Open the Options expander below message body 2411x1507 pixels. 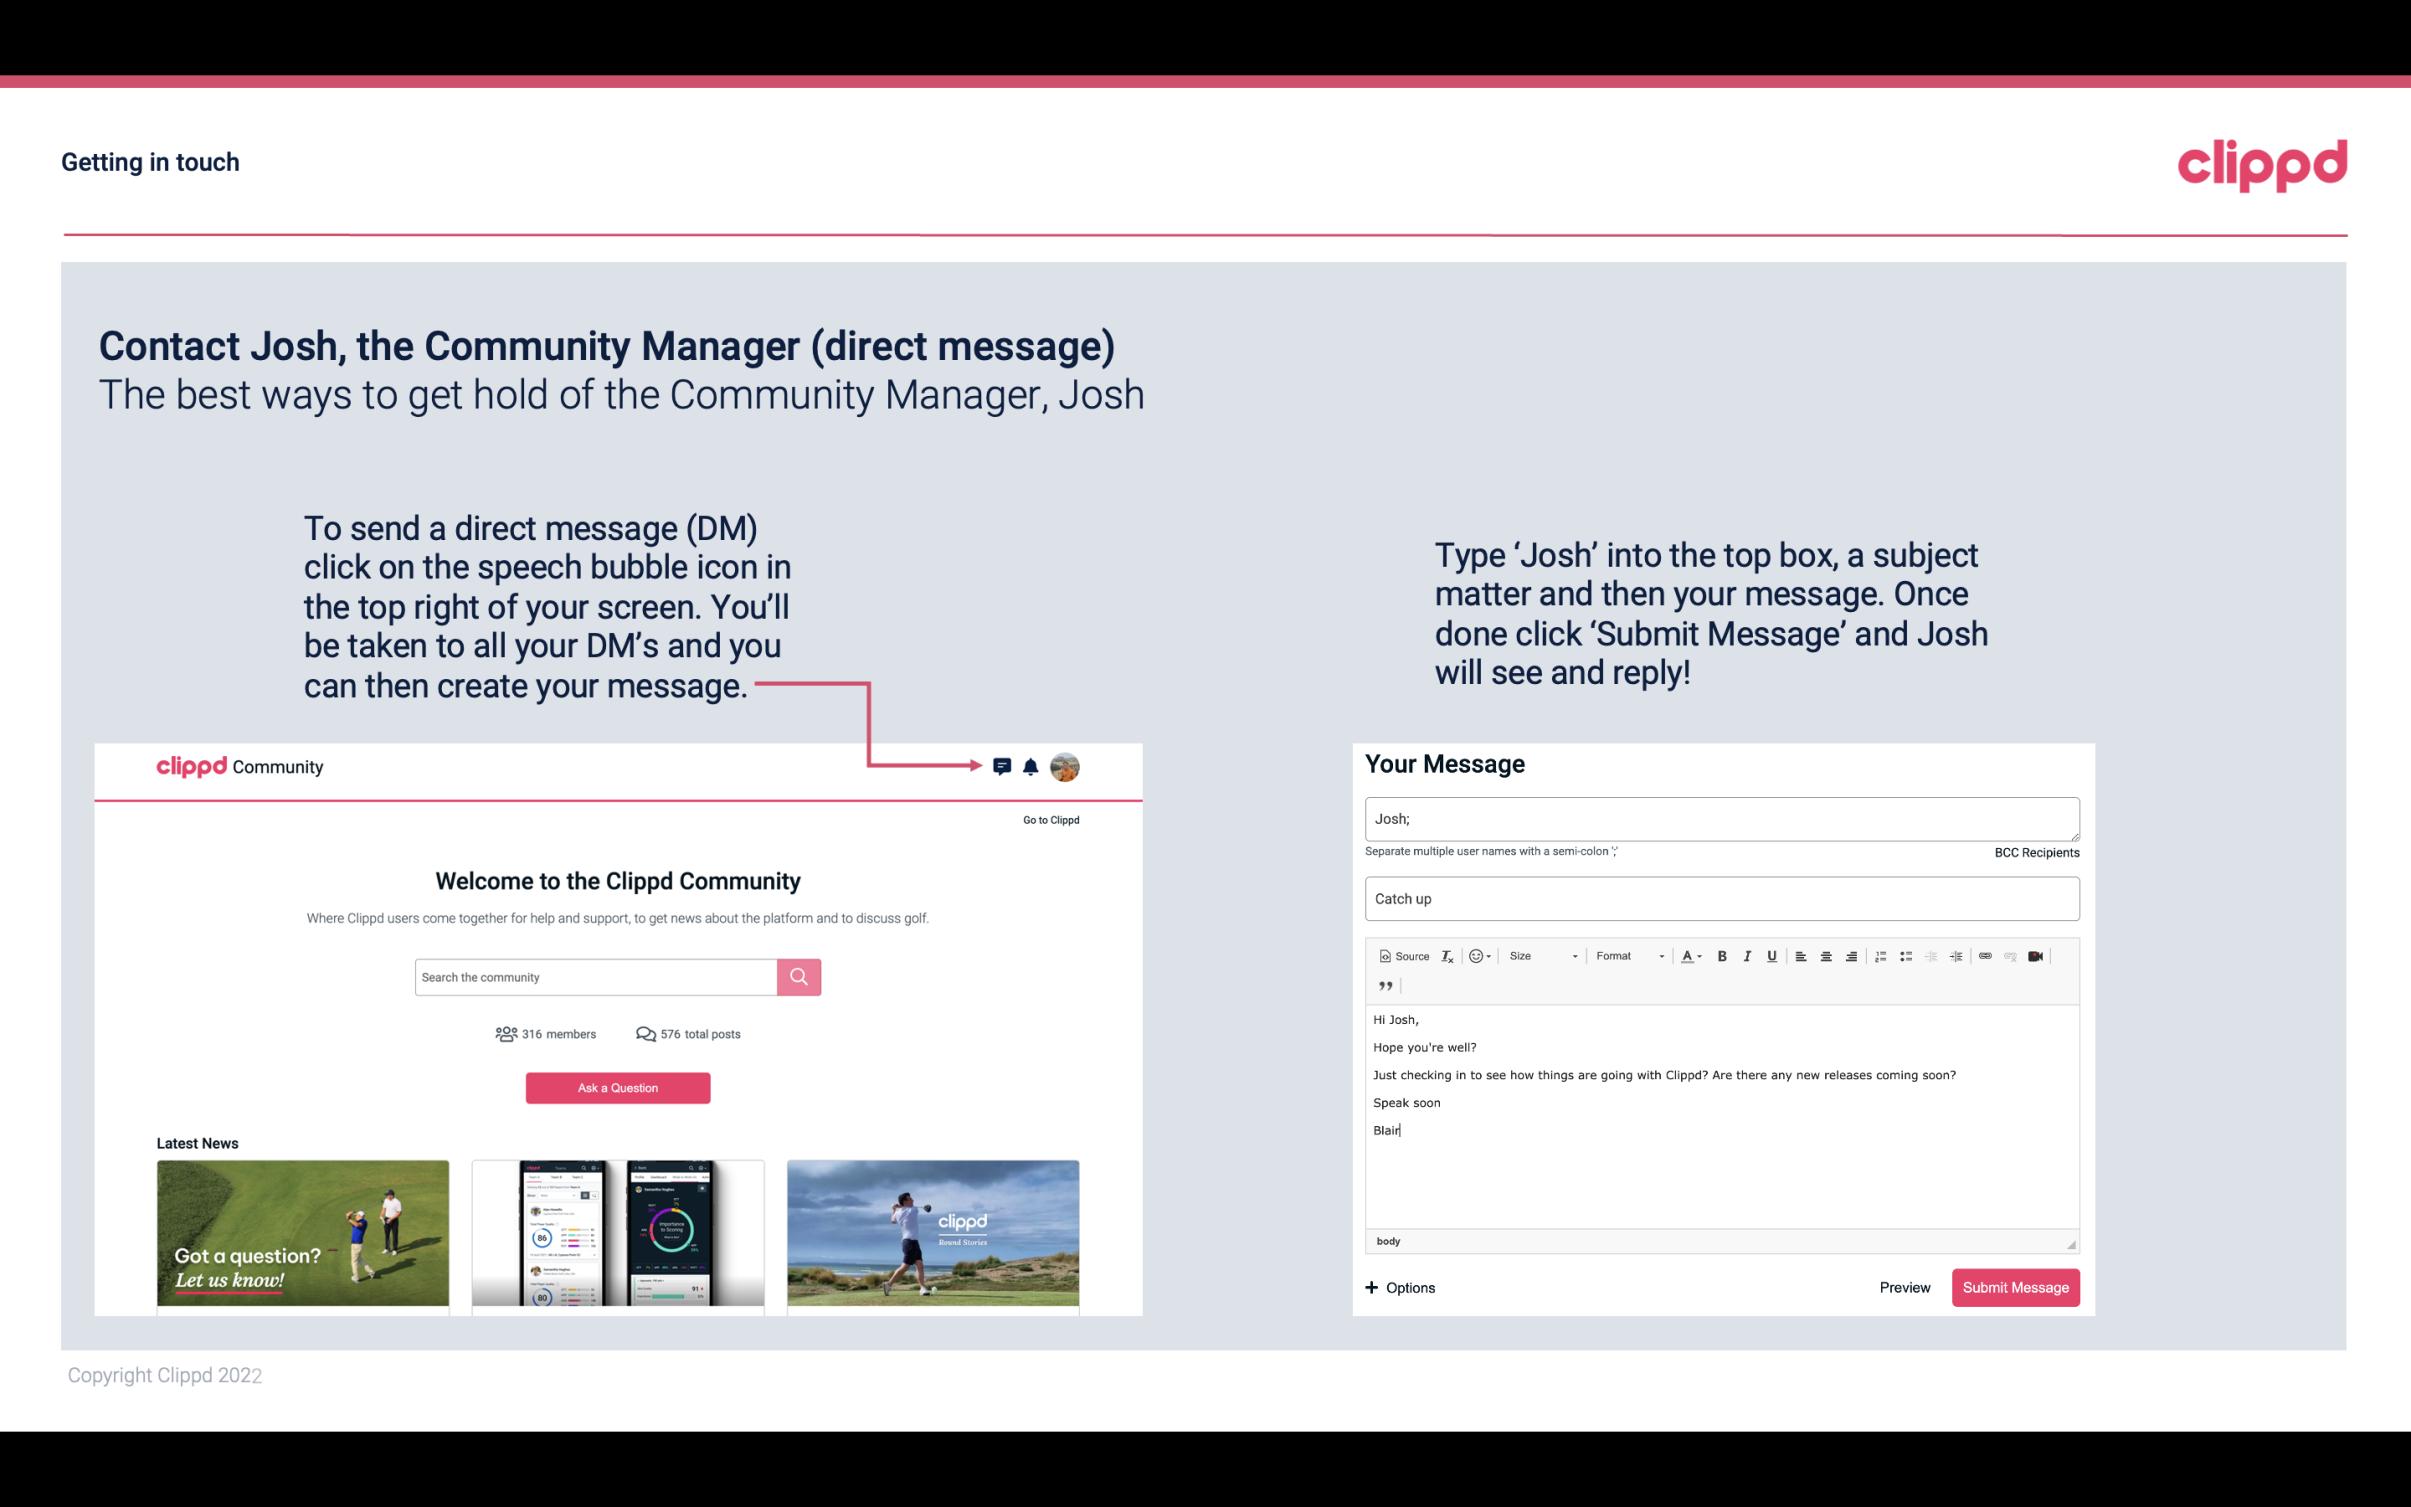1399,1287
